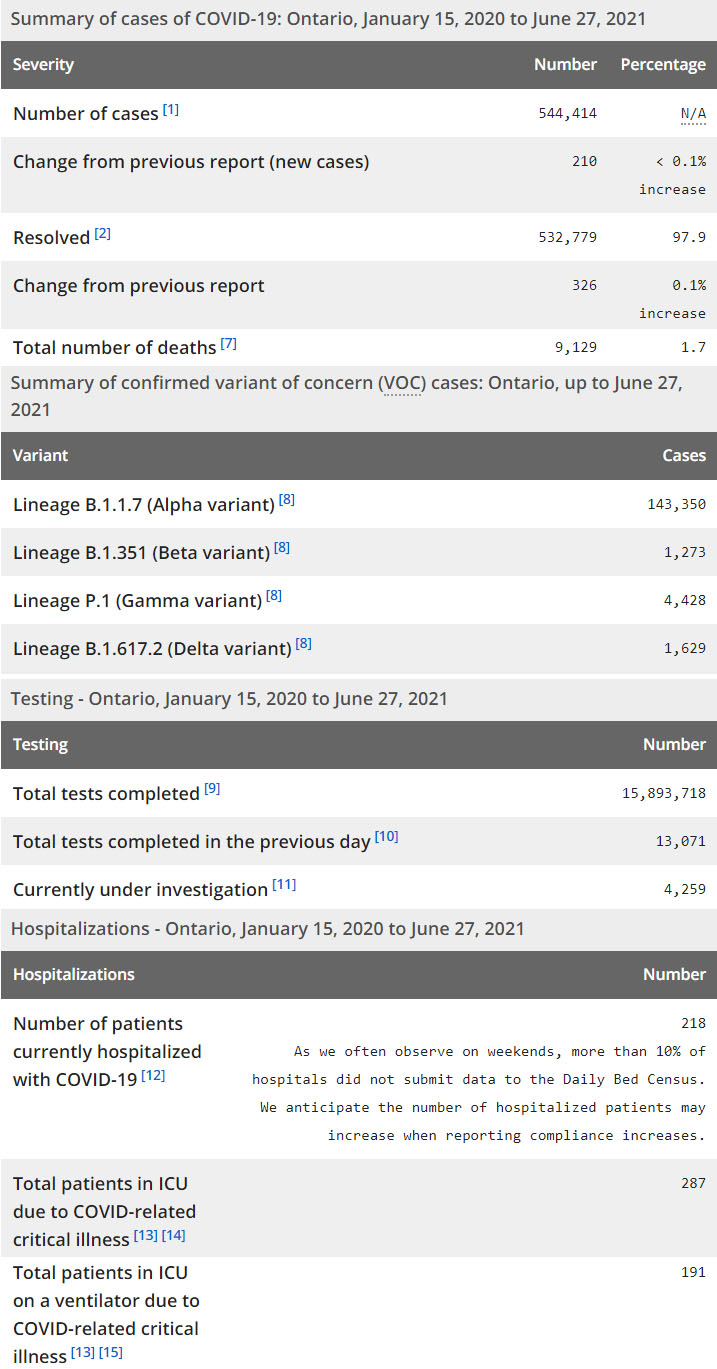Click the N/A abbreviation in the Percentage column

(x=693, y=114)
